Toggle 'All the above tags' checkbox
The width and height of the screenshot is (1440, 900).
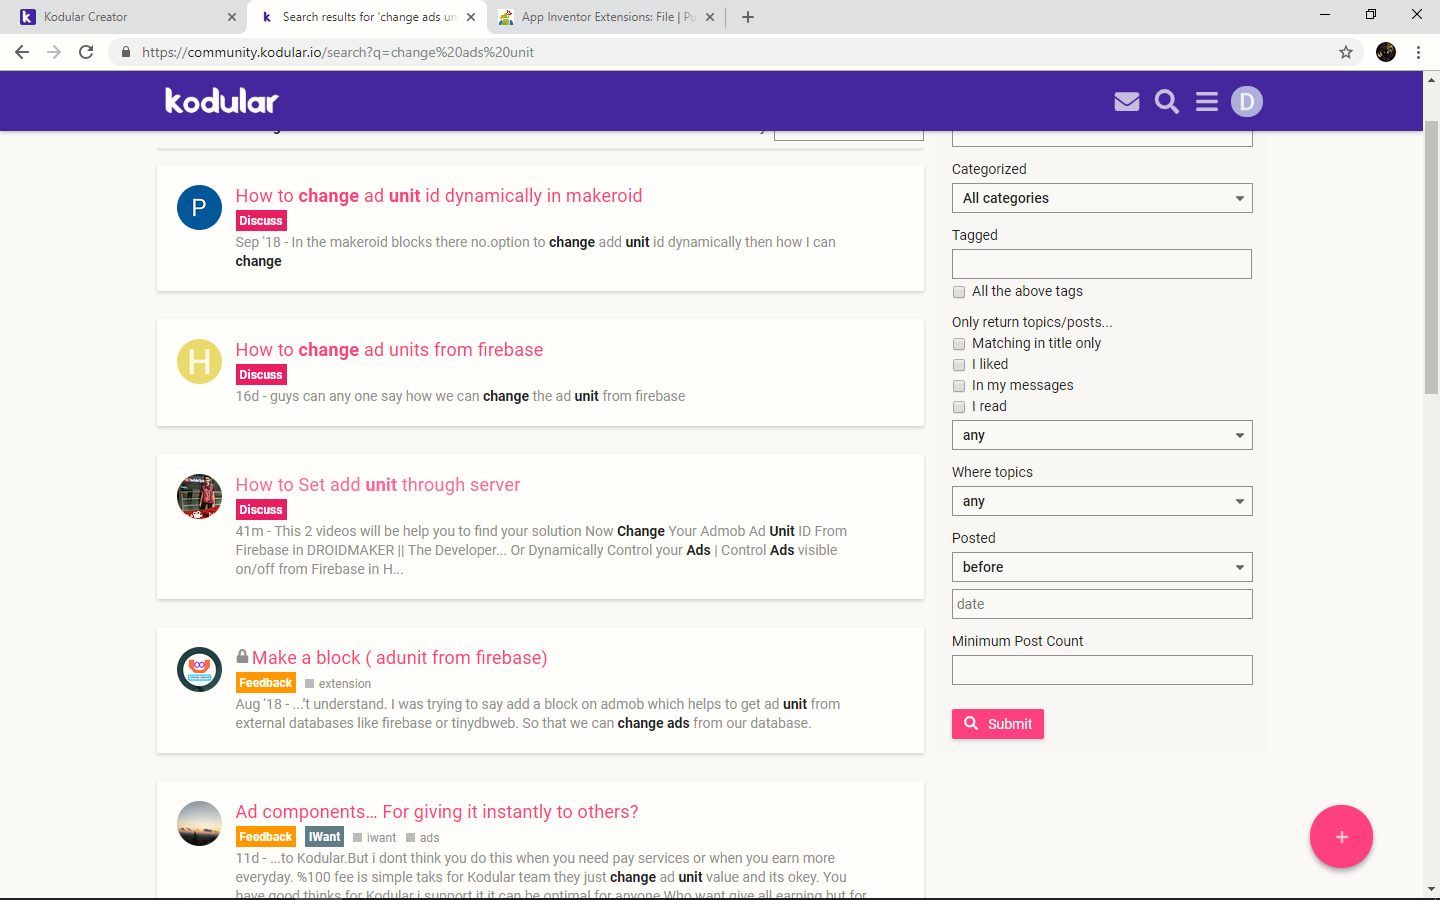coord(959,292)
